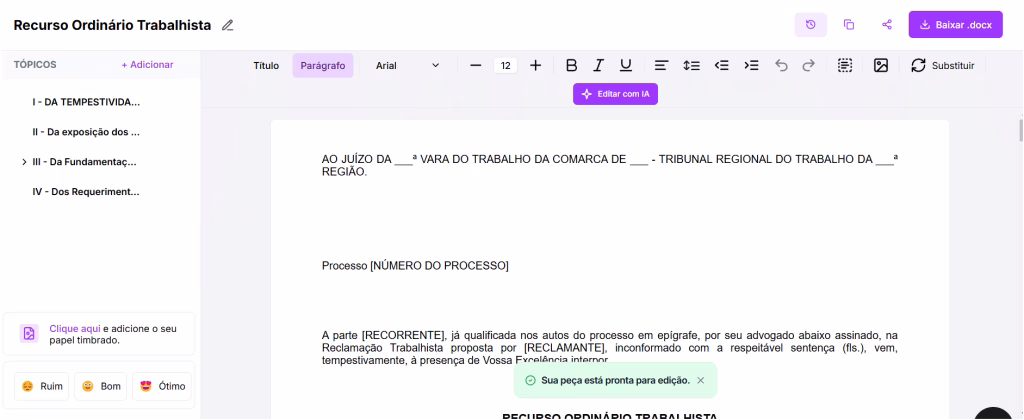
Task: Open the Substituir replace tool
Action: 943,65
